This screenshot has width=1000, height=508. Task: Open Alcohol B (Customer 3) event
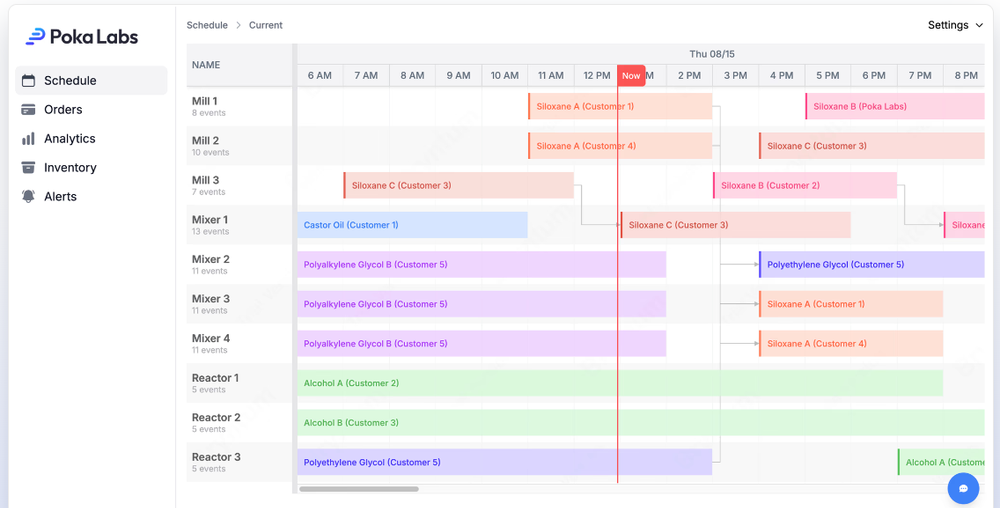(641, 423)
